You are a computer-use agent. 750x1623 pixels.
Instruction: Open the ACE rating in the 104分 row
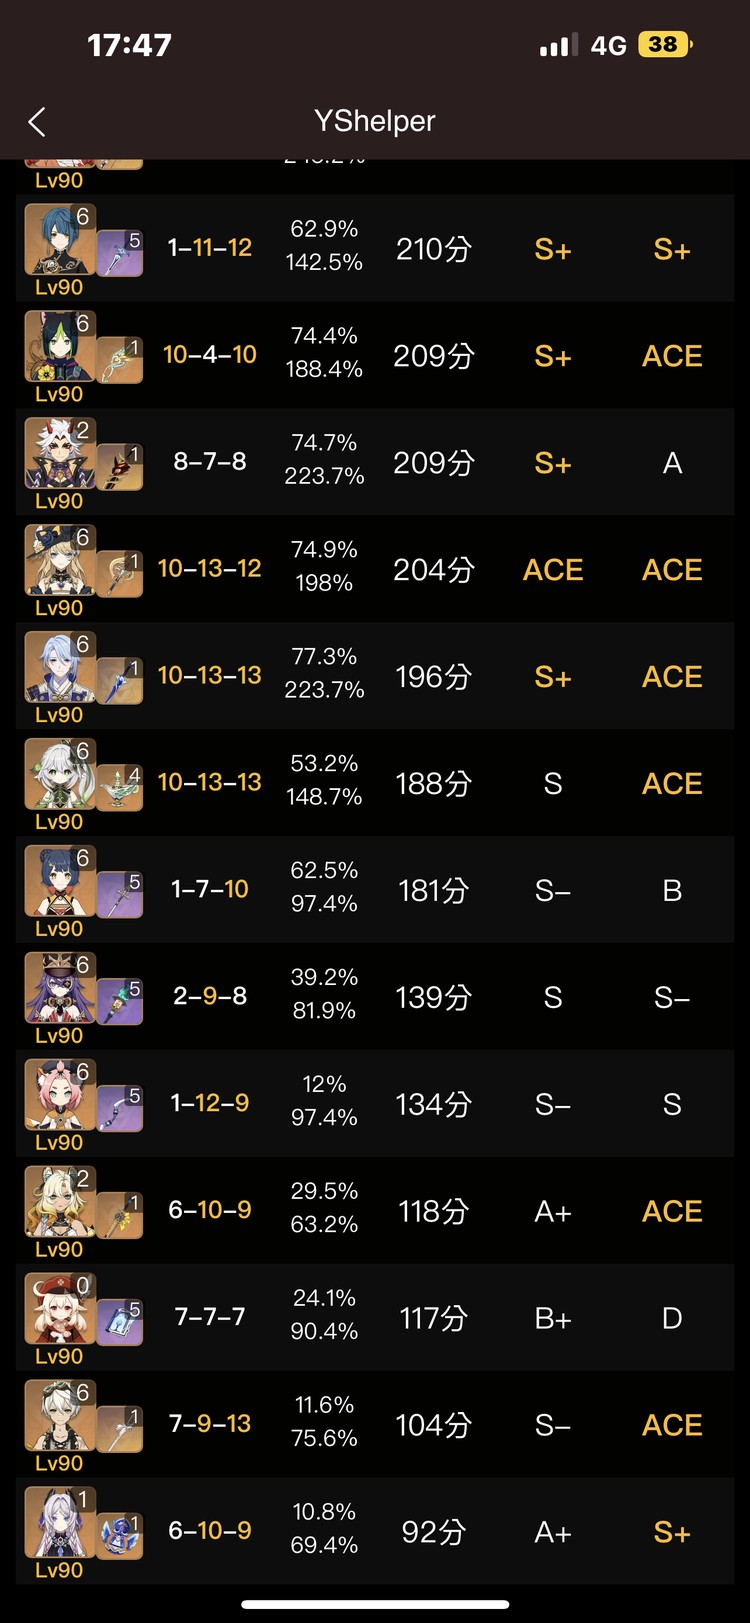tap(672, 1425)
